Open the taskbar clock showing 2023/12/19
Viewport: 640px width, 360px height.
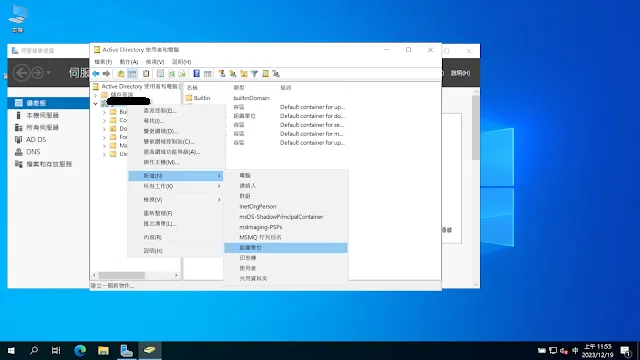tap(598, 351)
